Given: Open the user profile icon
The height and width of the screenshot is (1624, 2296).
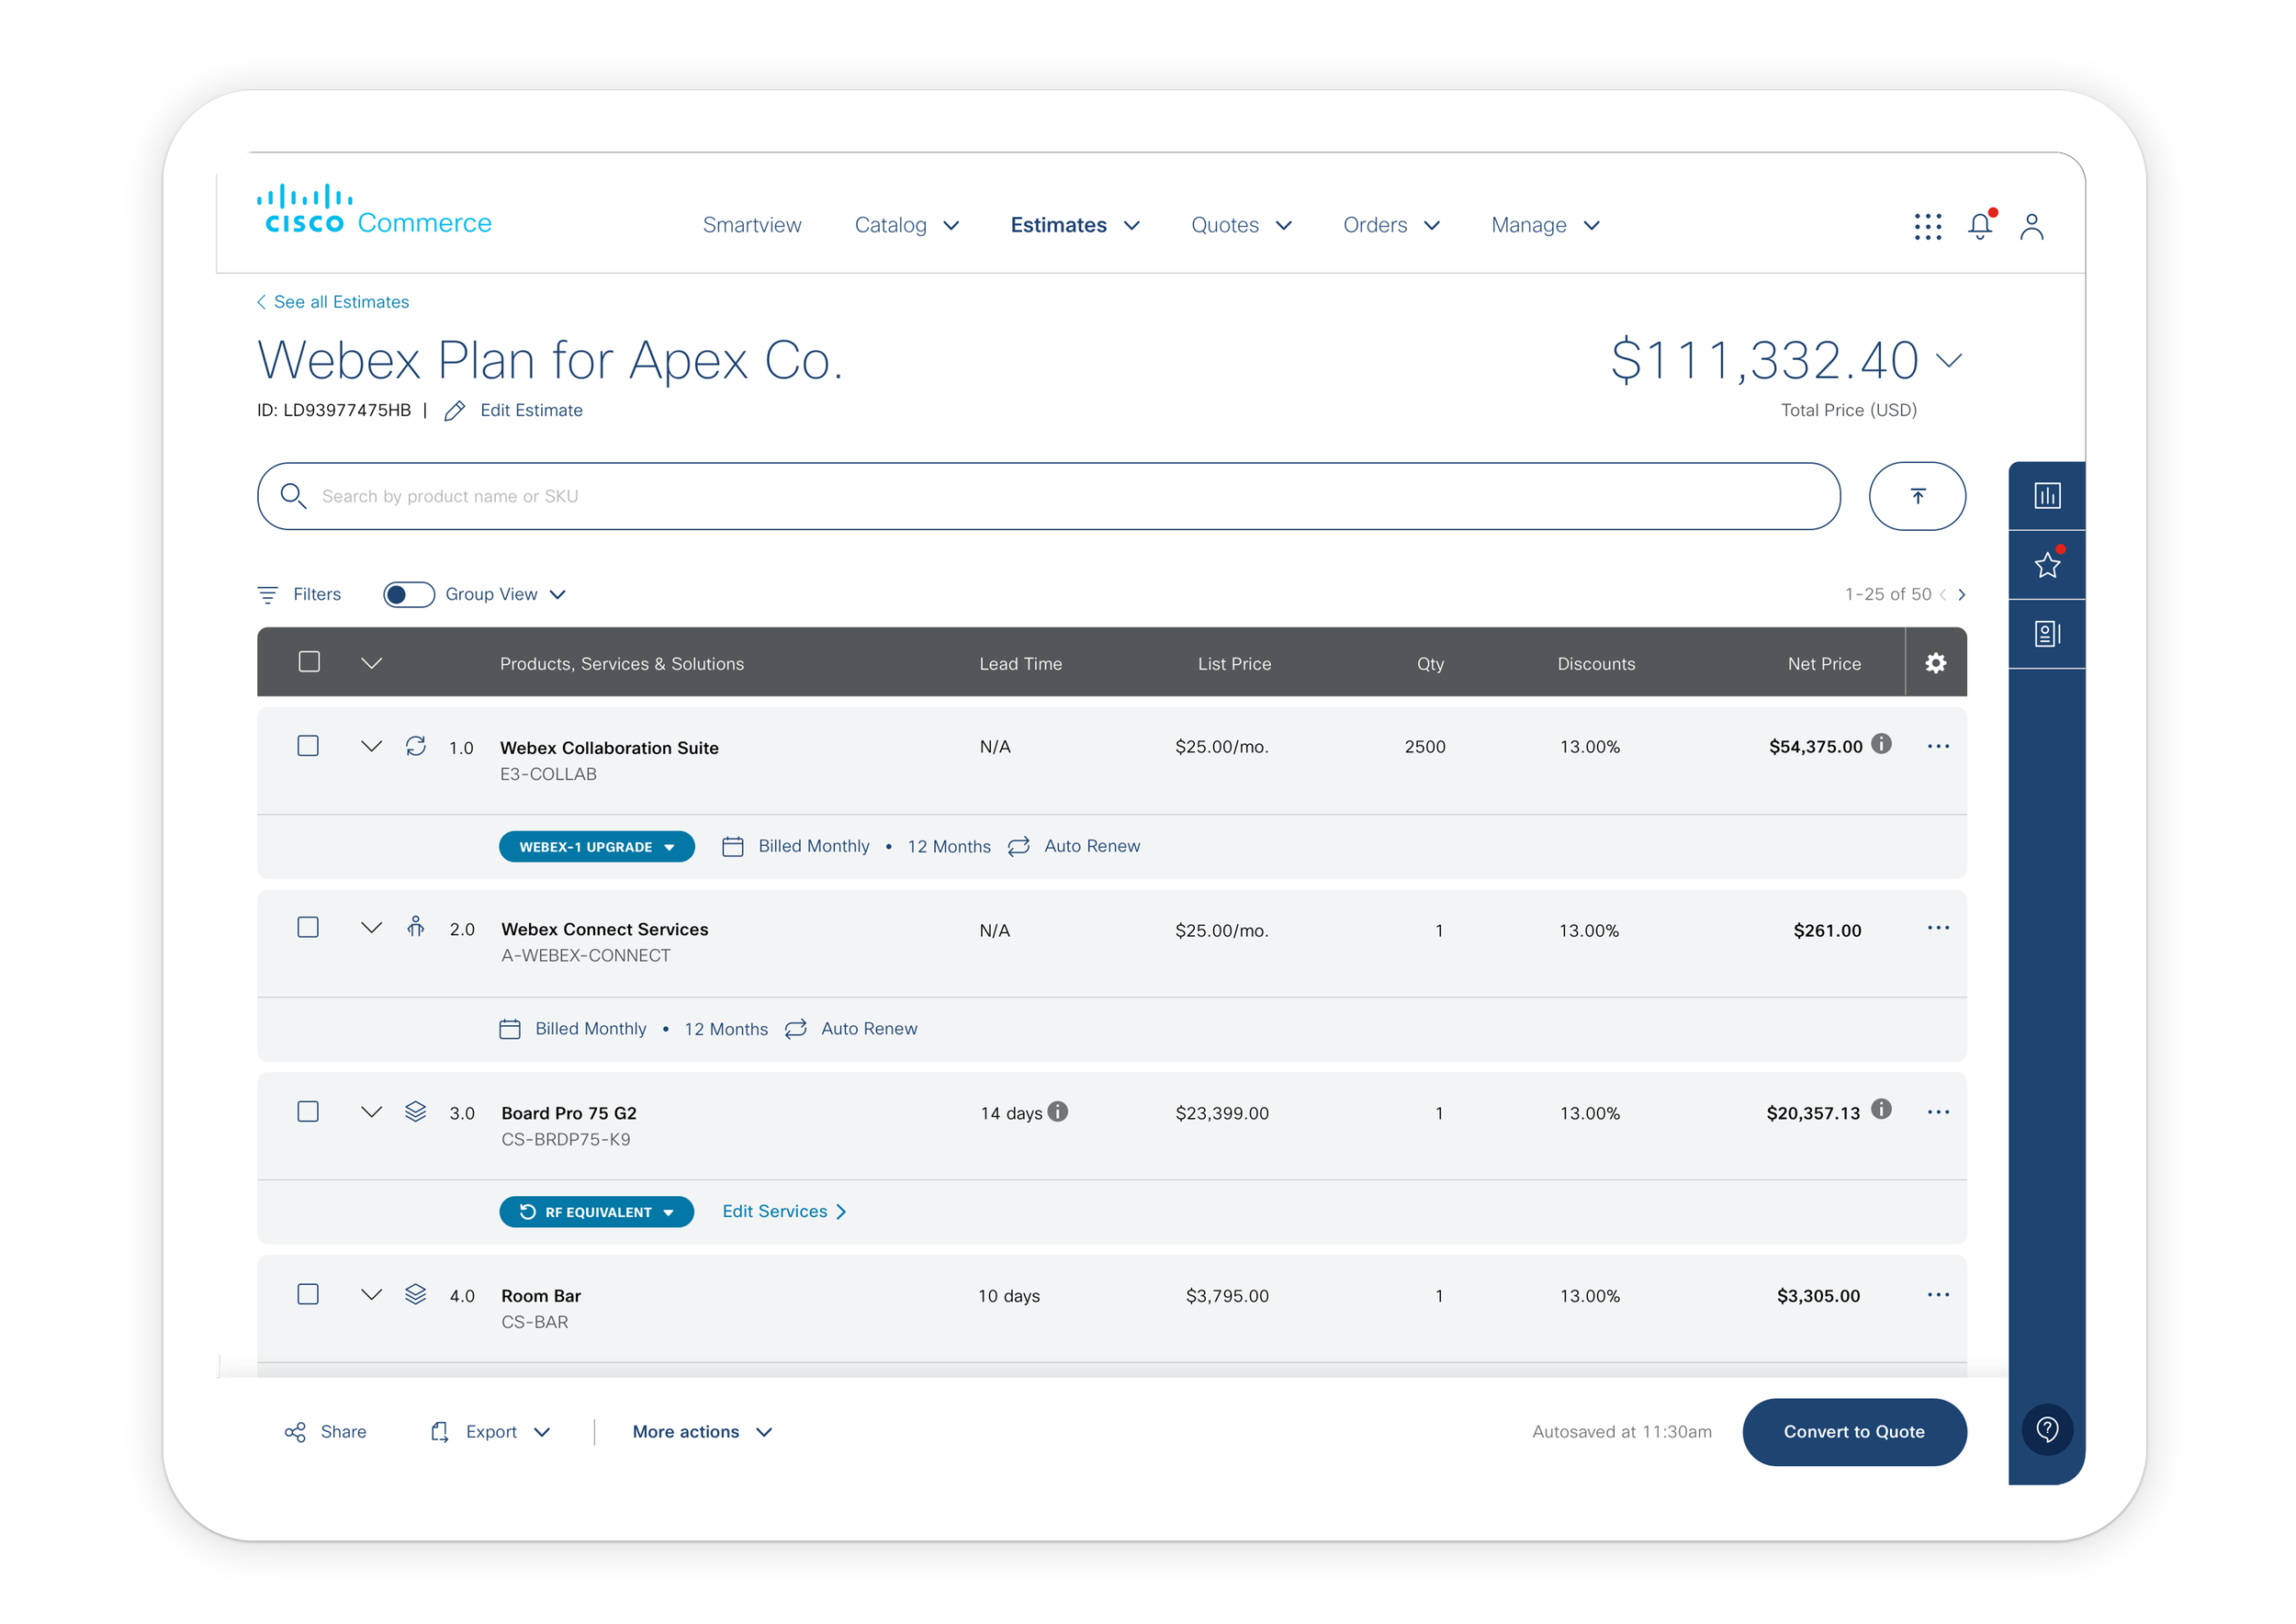Looking at the screenshot, I should tap(2031, 226).
